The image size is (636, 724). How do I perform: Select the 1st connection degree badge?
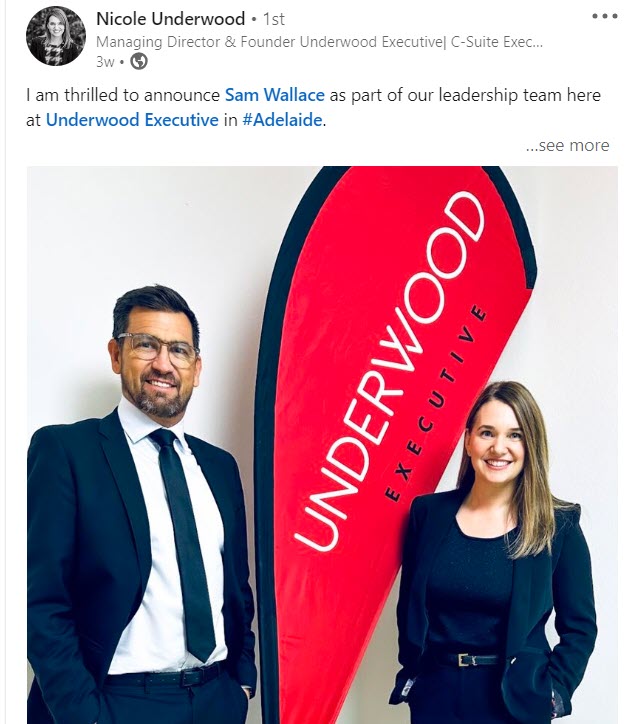pos(274,19)
